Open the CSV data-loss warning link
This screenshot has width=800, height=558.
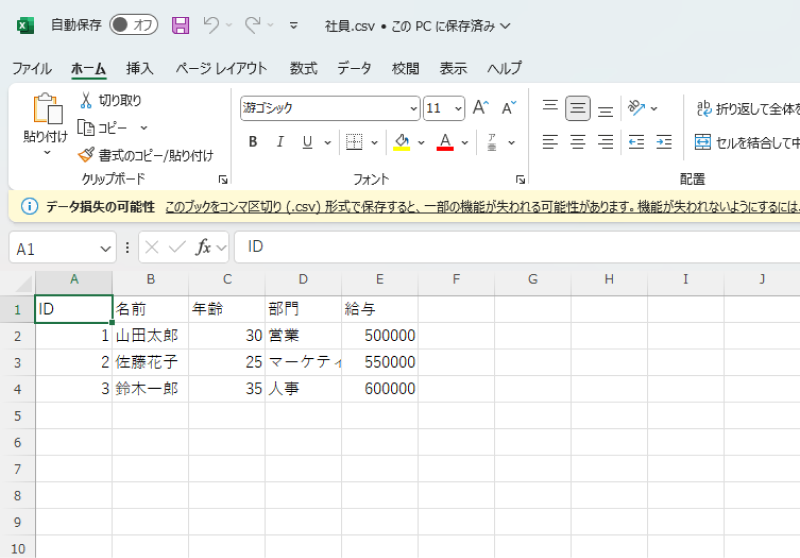482,207
